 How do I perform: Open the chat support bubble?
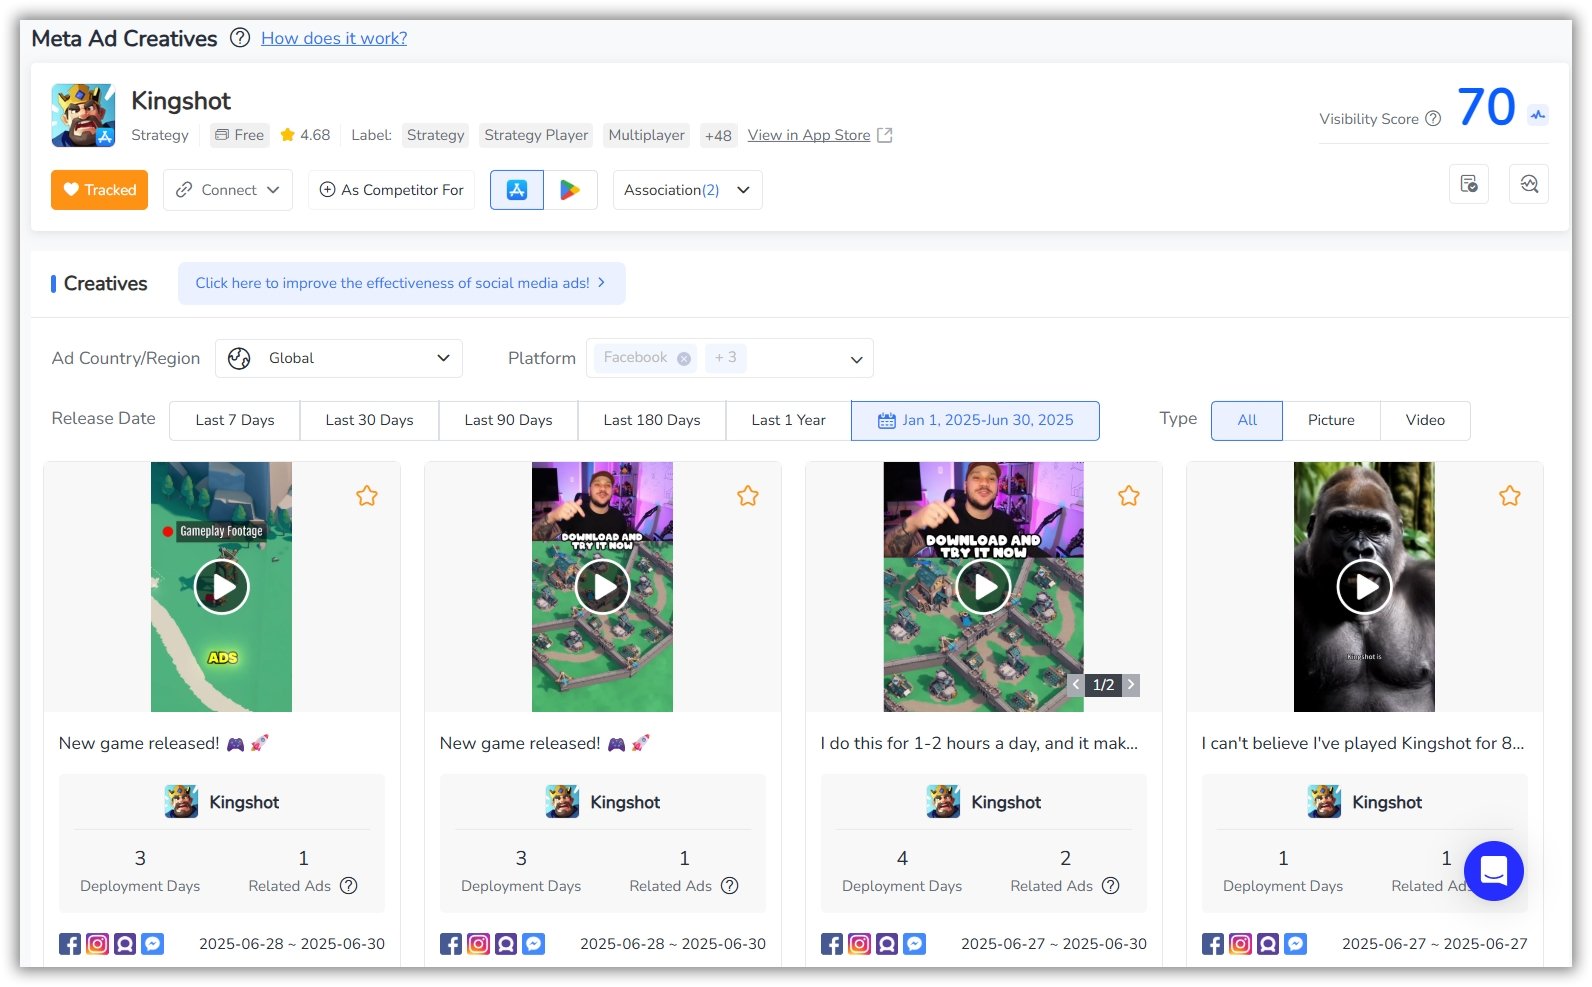tap(1494, 871)
